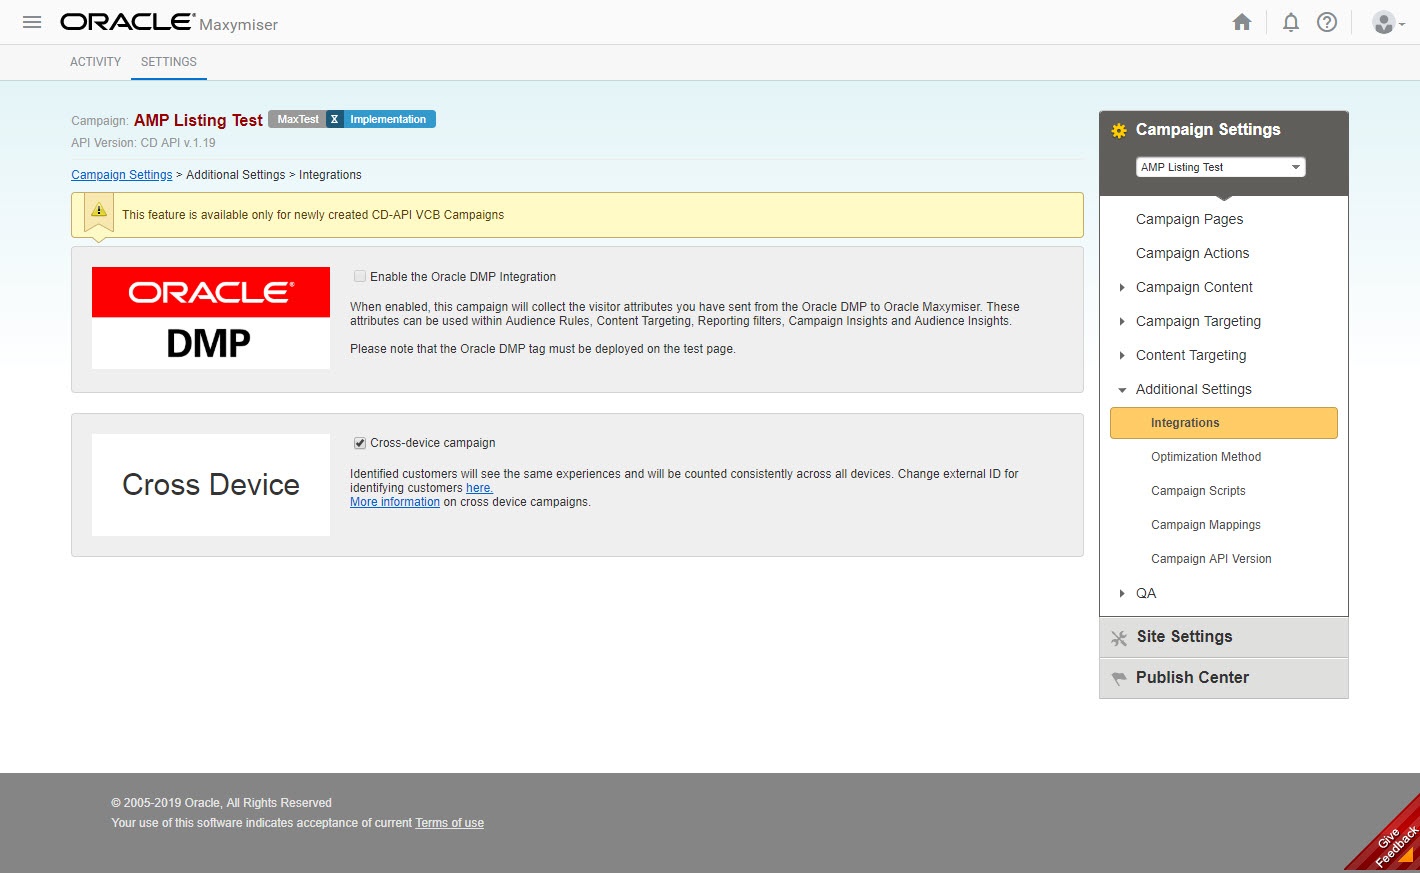Click the Campaign Settings panel header
The image size is (1420, 873).
[1208, 130]
